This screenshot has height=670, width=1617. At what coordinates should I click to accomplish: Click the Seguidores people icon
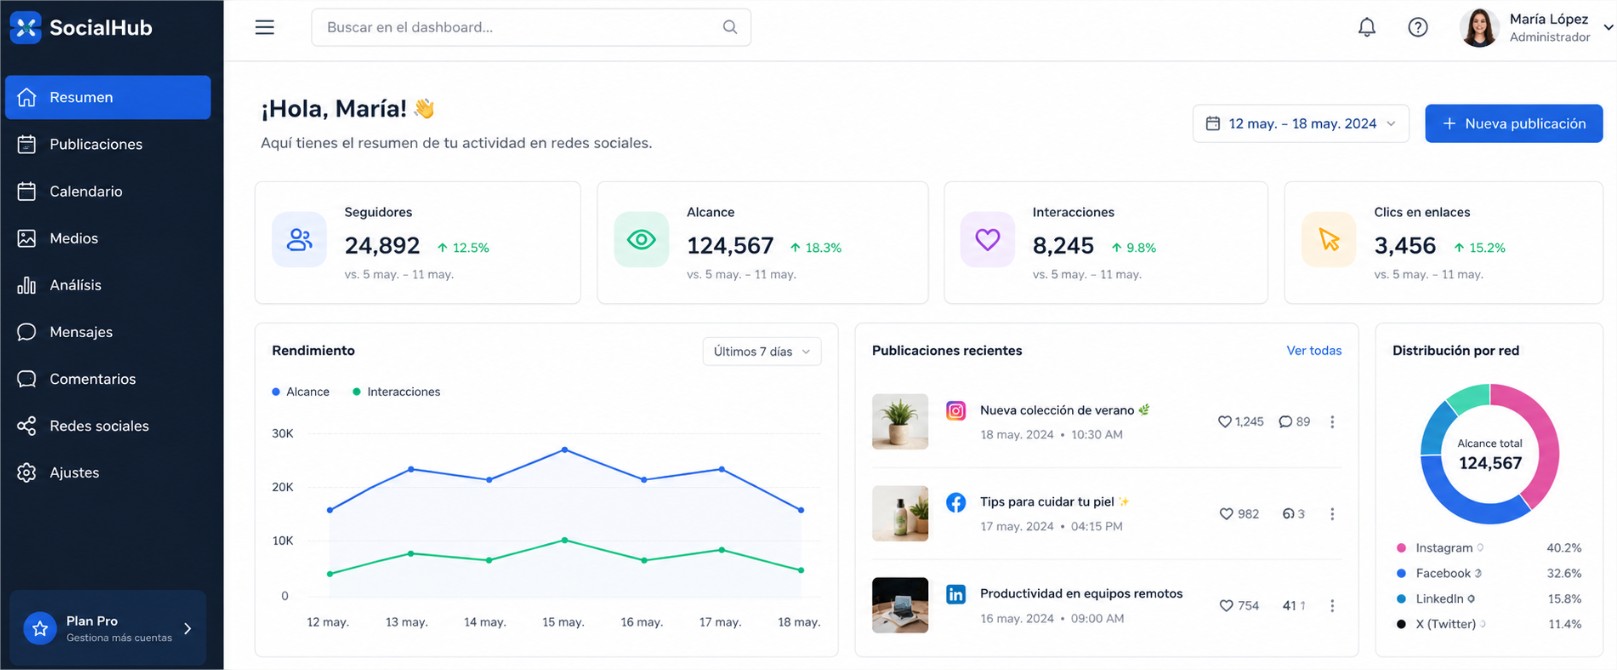click(x=299, y=239)
